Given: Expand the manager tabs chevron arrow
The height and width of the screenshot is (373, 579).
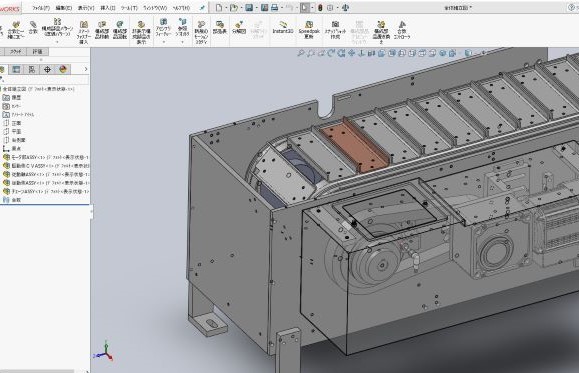Looking at the screenshot, I should (86, 69).
